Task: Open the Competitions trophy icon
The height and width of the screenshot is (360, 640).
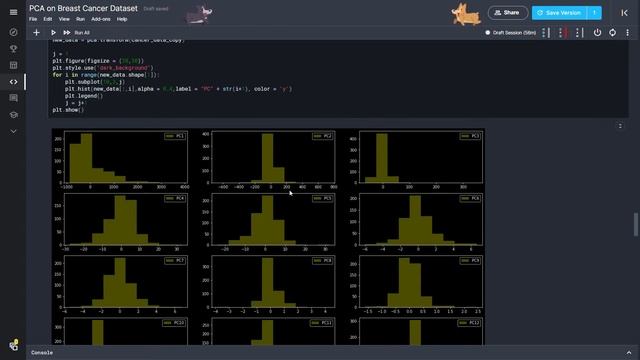Action: pos(13,49)
